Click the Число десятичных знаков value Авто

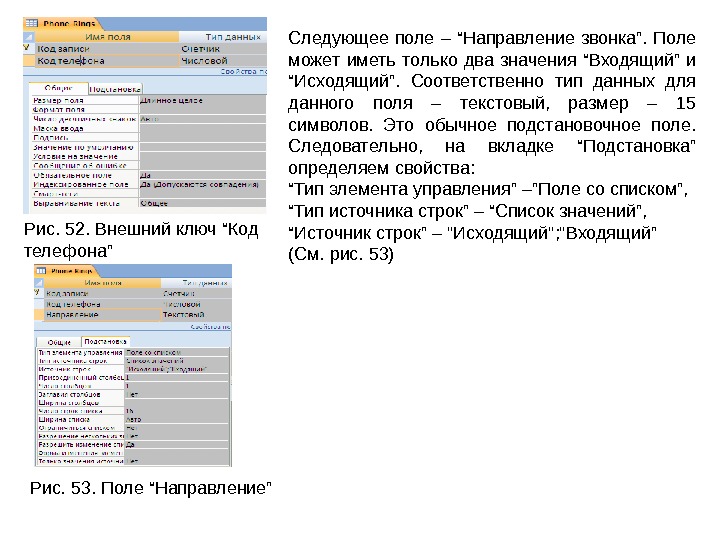[202, 119]
